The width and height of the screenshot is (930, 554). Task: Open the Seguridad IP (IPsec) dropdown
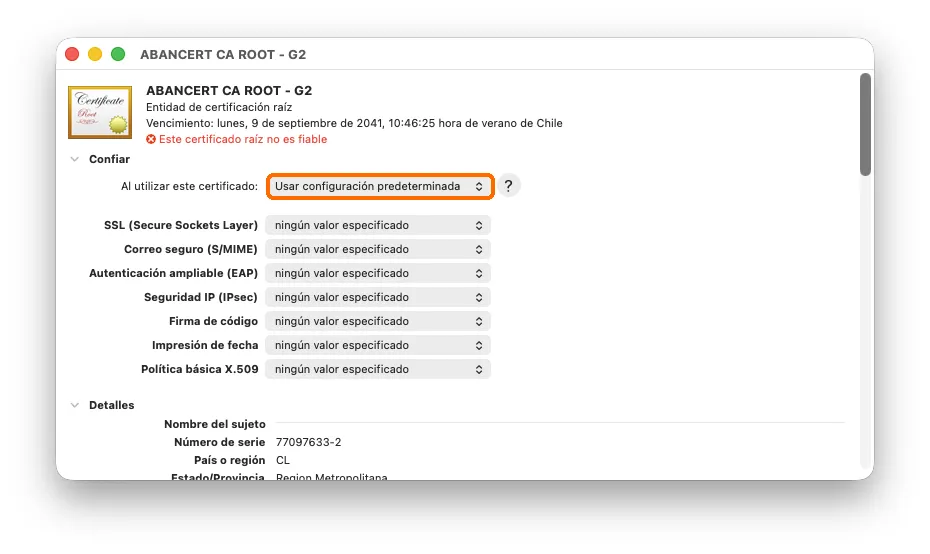click(378, 297)
